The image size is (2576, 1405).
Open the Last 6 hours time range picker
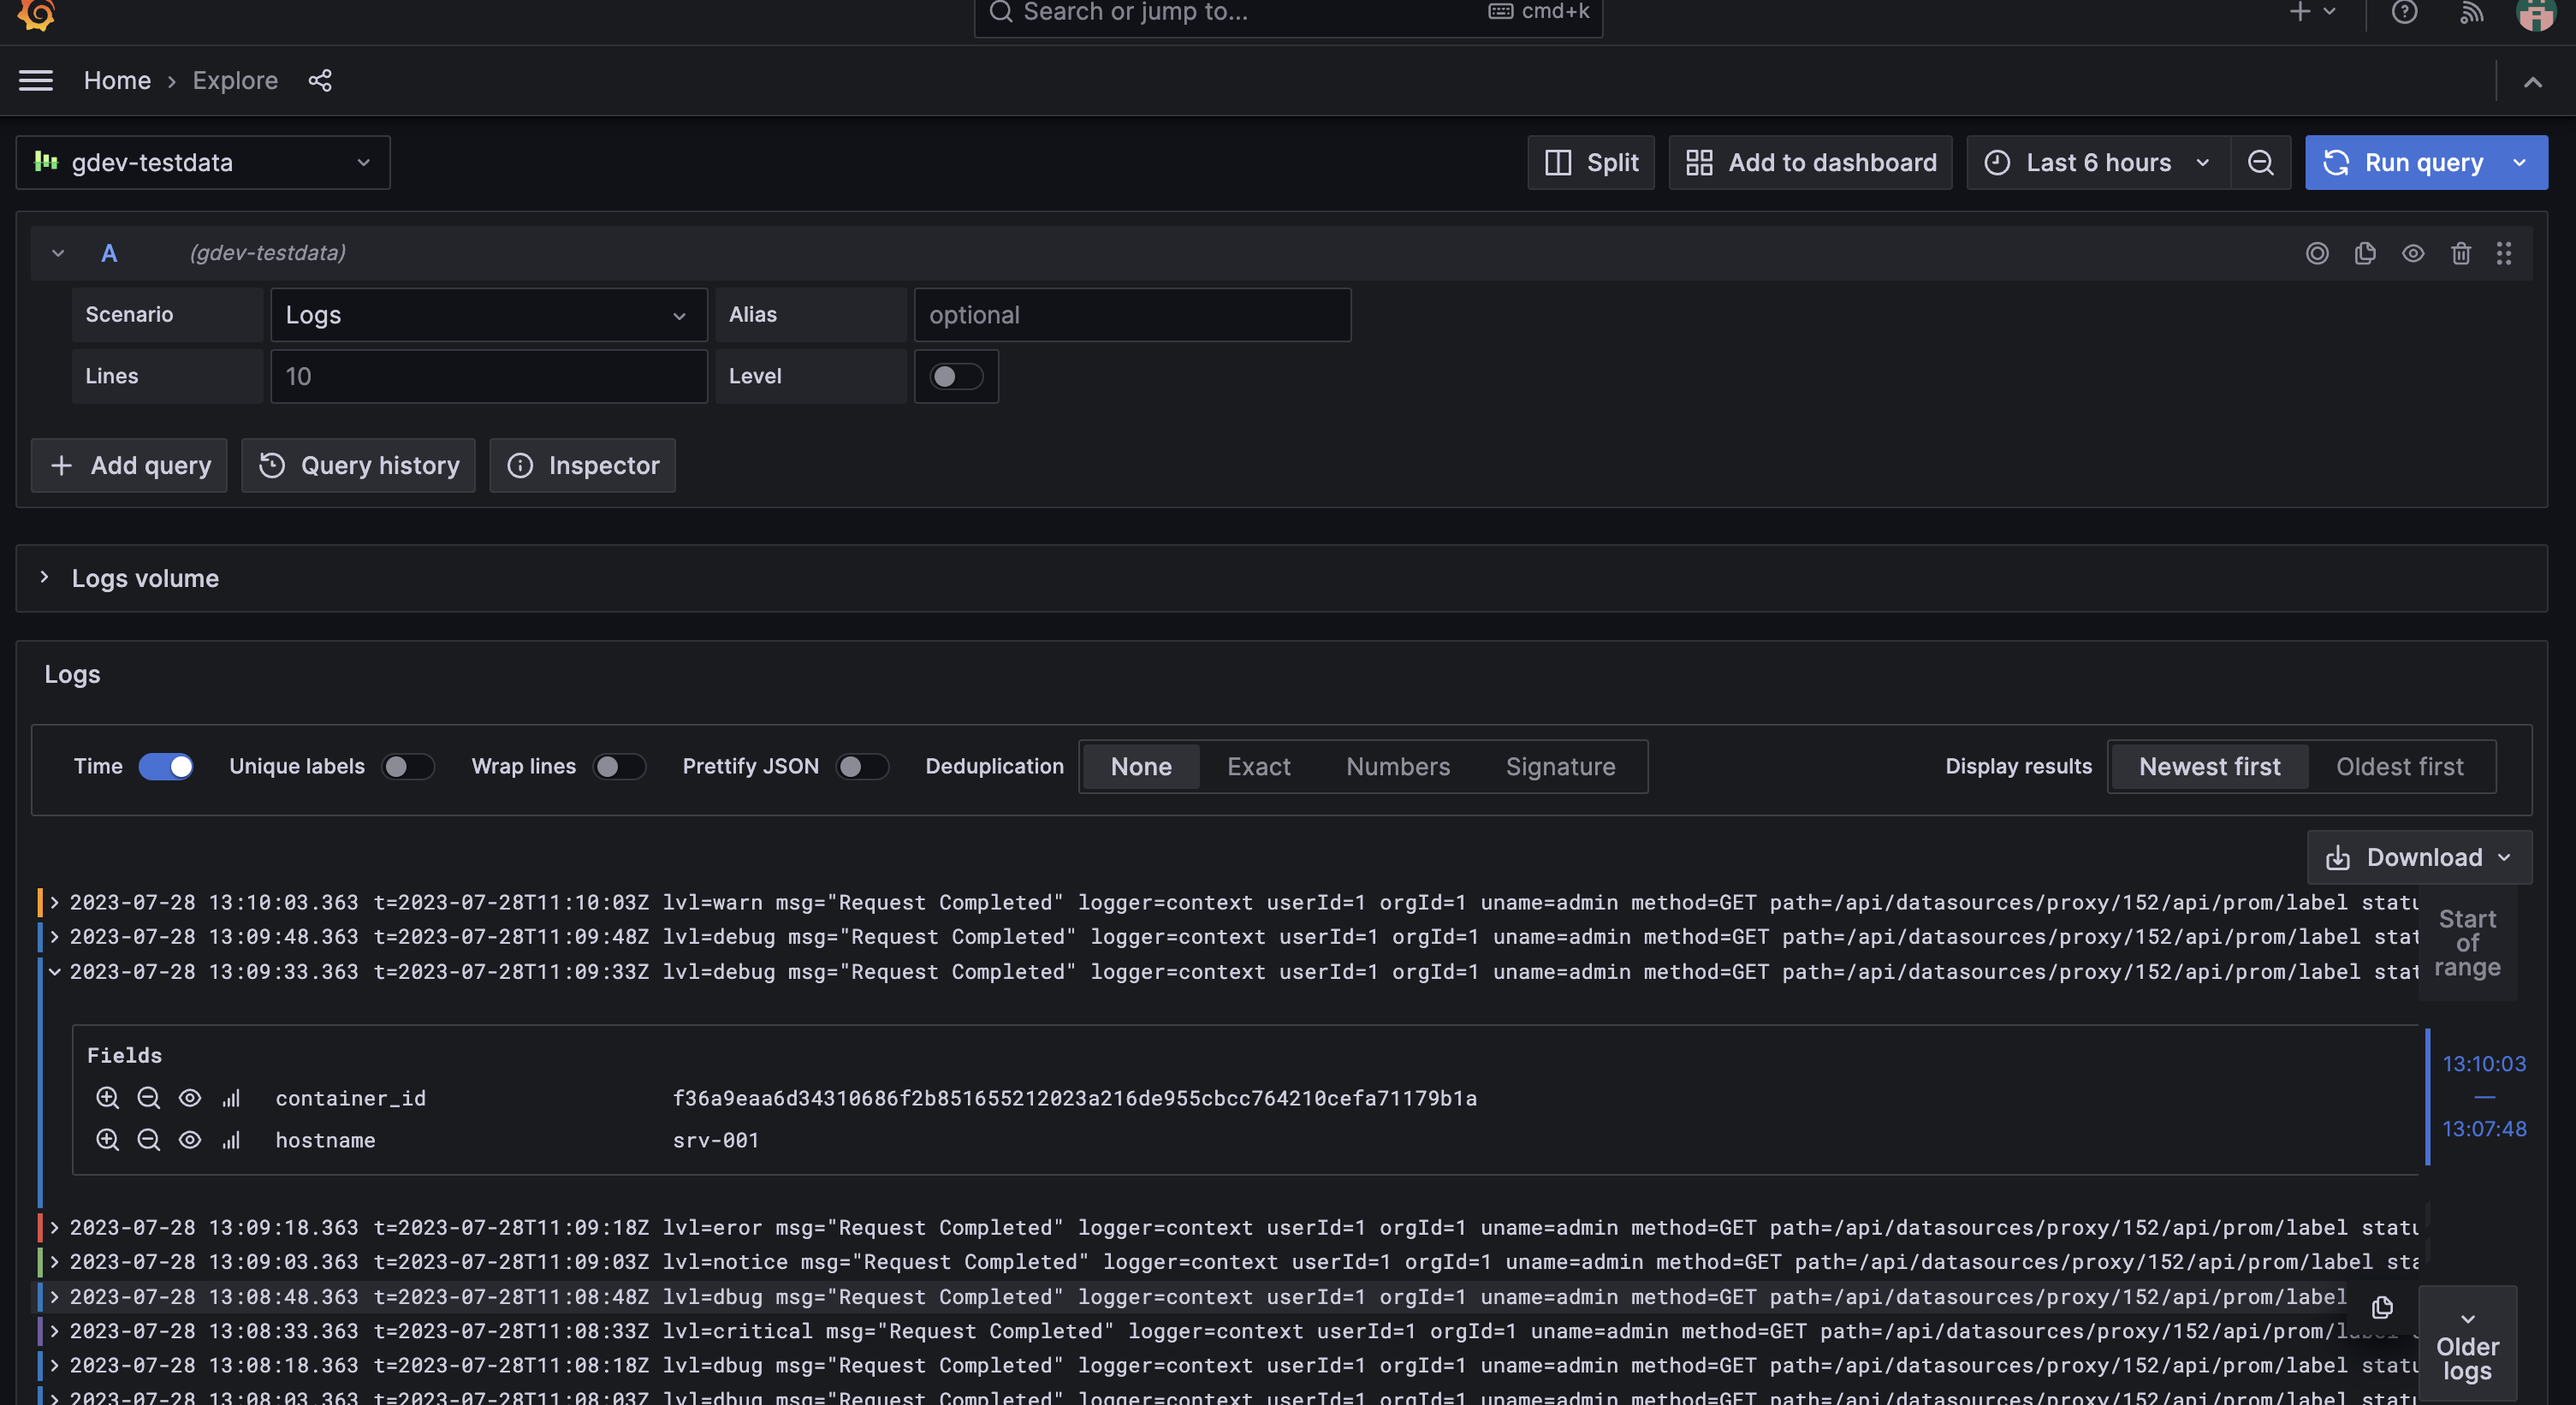(x=2096, y=162)
